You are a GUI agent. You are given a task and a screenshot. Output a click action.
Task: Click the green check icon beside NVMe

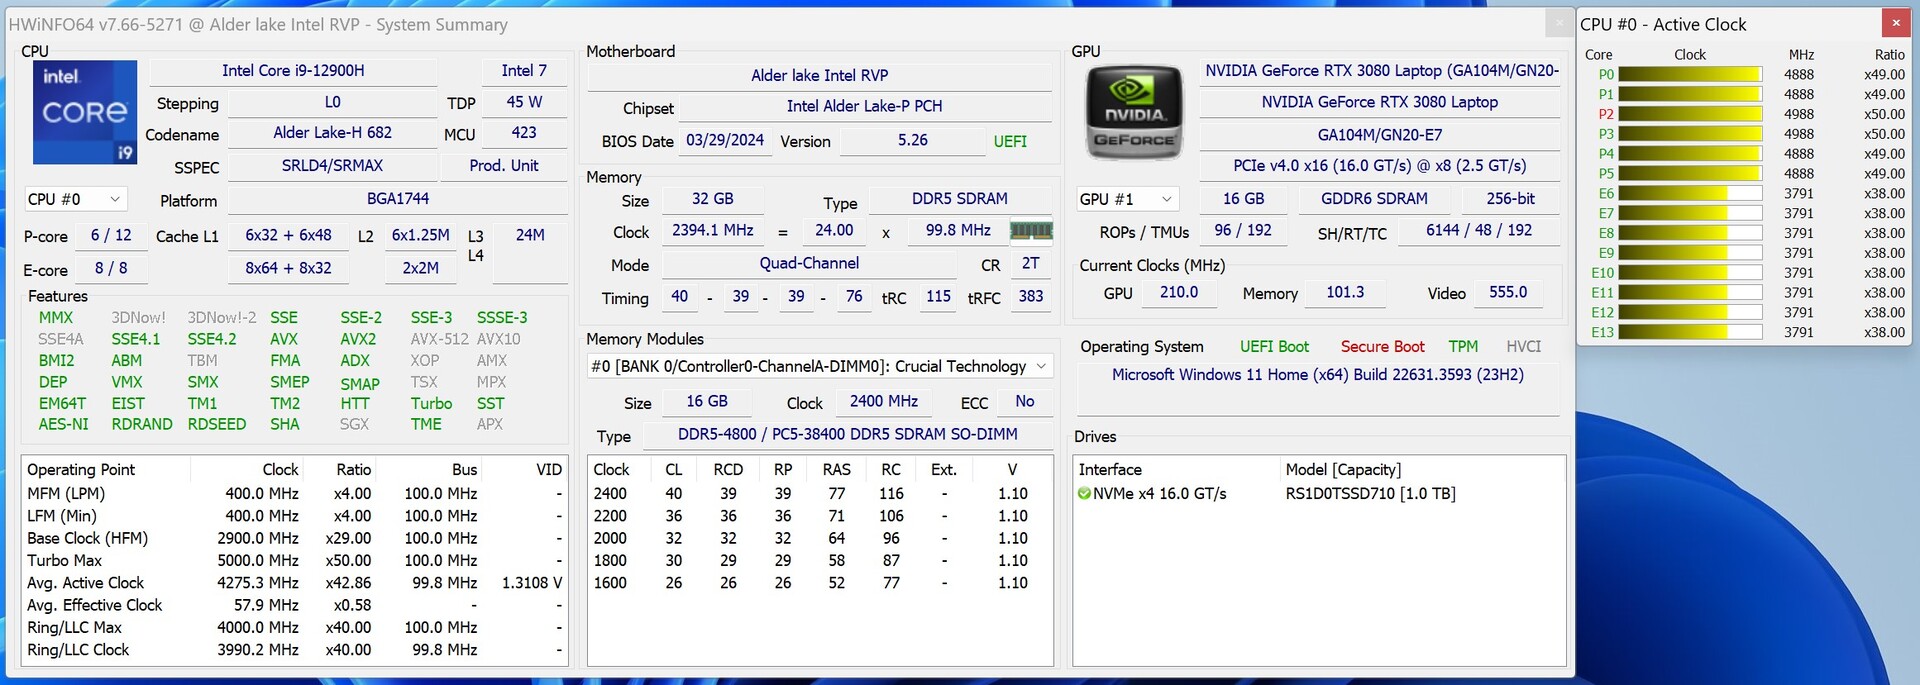coord(1084,494)
